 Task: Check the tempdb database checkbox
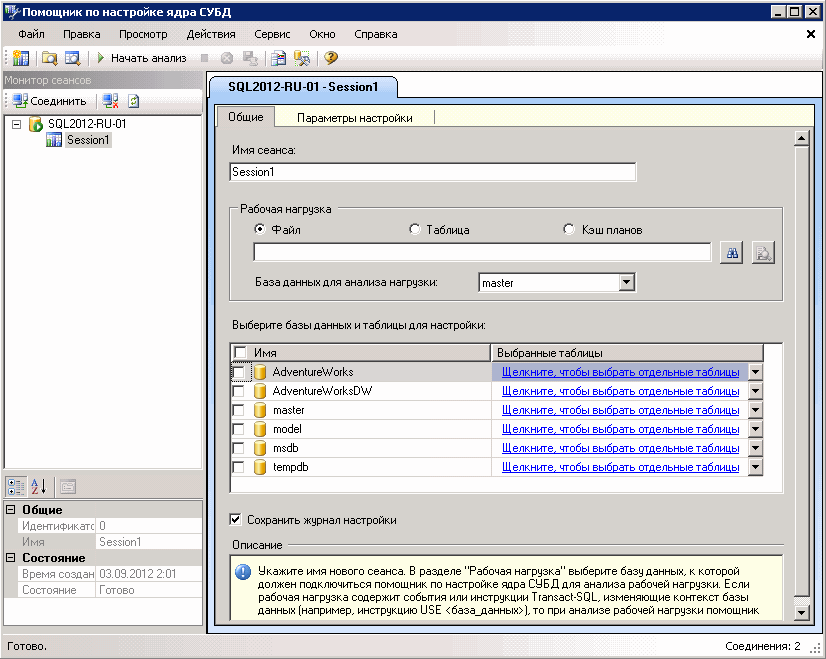click(239, 467)
